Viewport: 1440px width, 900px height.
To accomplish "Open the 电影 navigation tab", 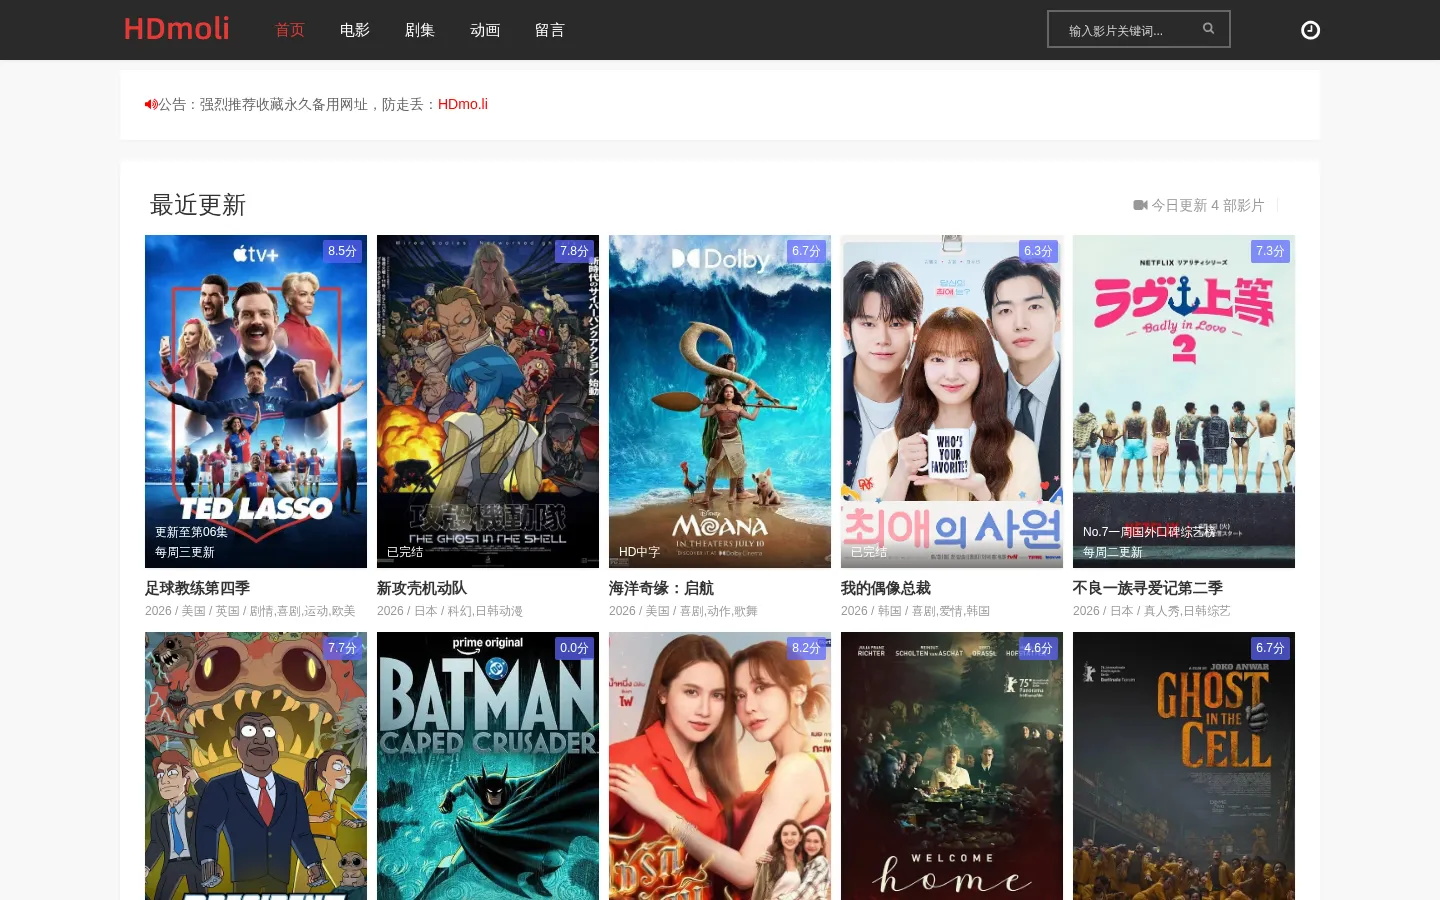I will (355, 30).
